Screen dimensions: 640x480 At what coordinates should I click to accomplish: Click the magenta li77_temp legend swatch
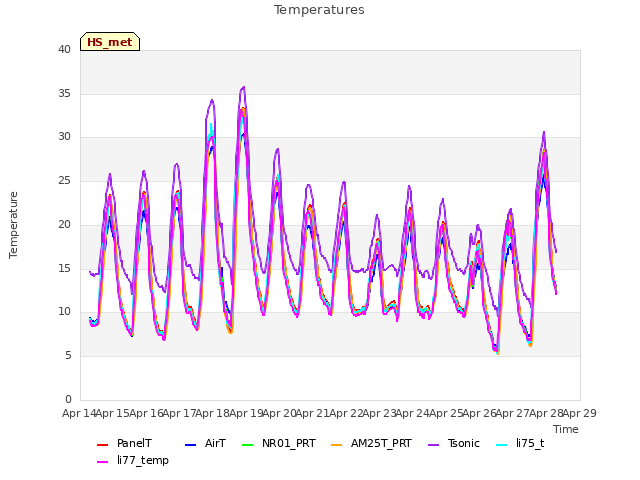(102, 462)
